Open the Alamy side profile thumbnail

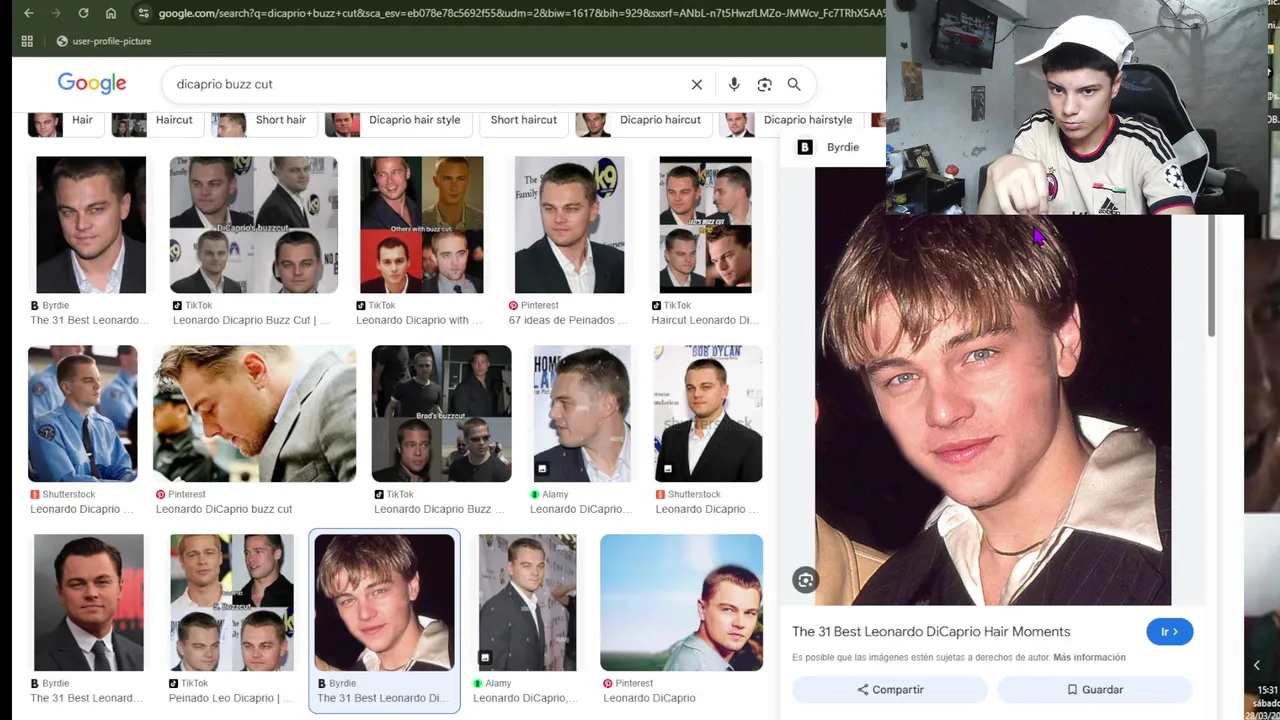[x=582, y=413]
